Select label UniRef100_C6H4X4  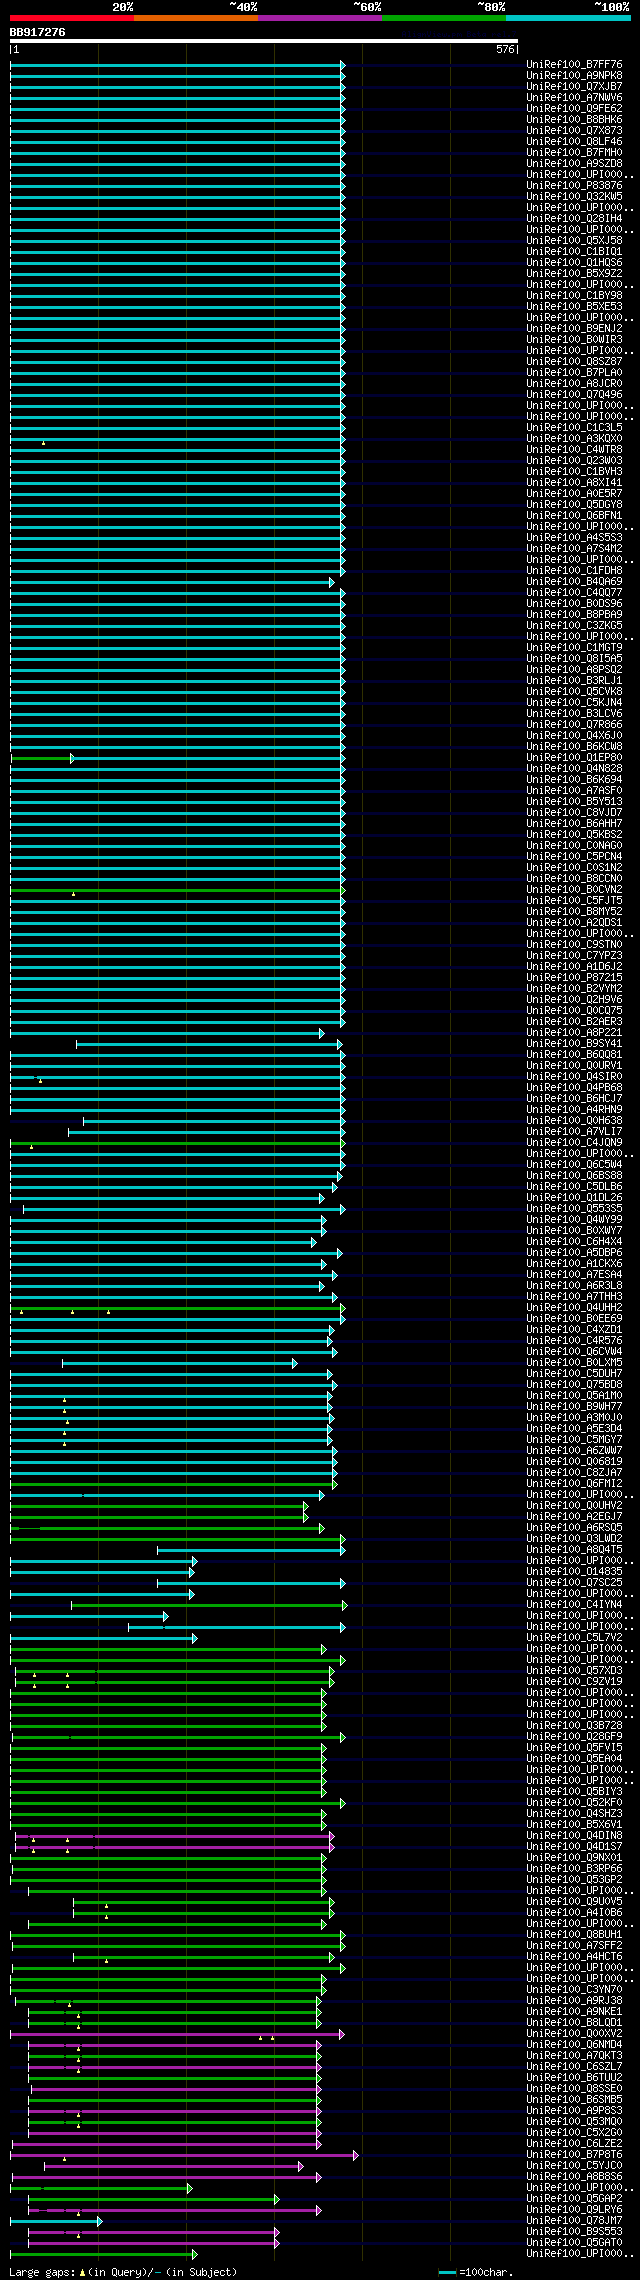click(x=574, y=1241)
